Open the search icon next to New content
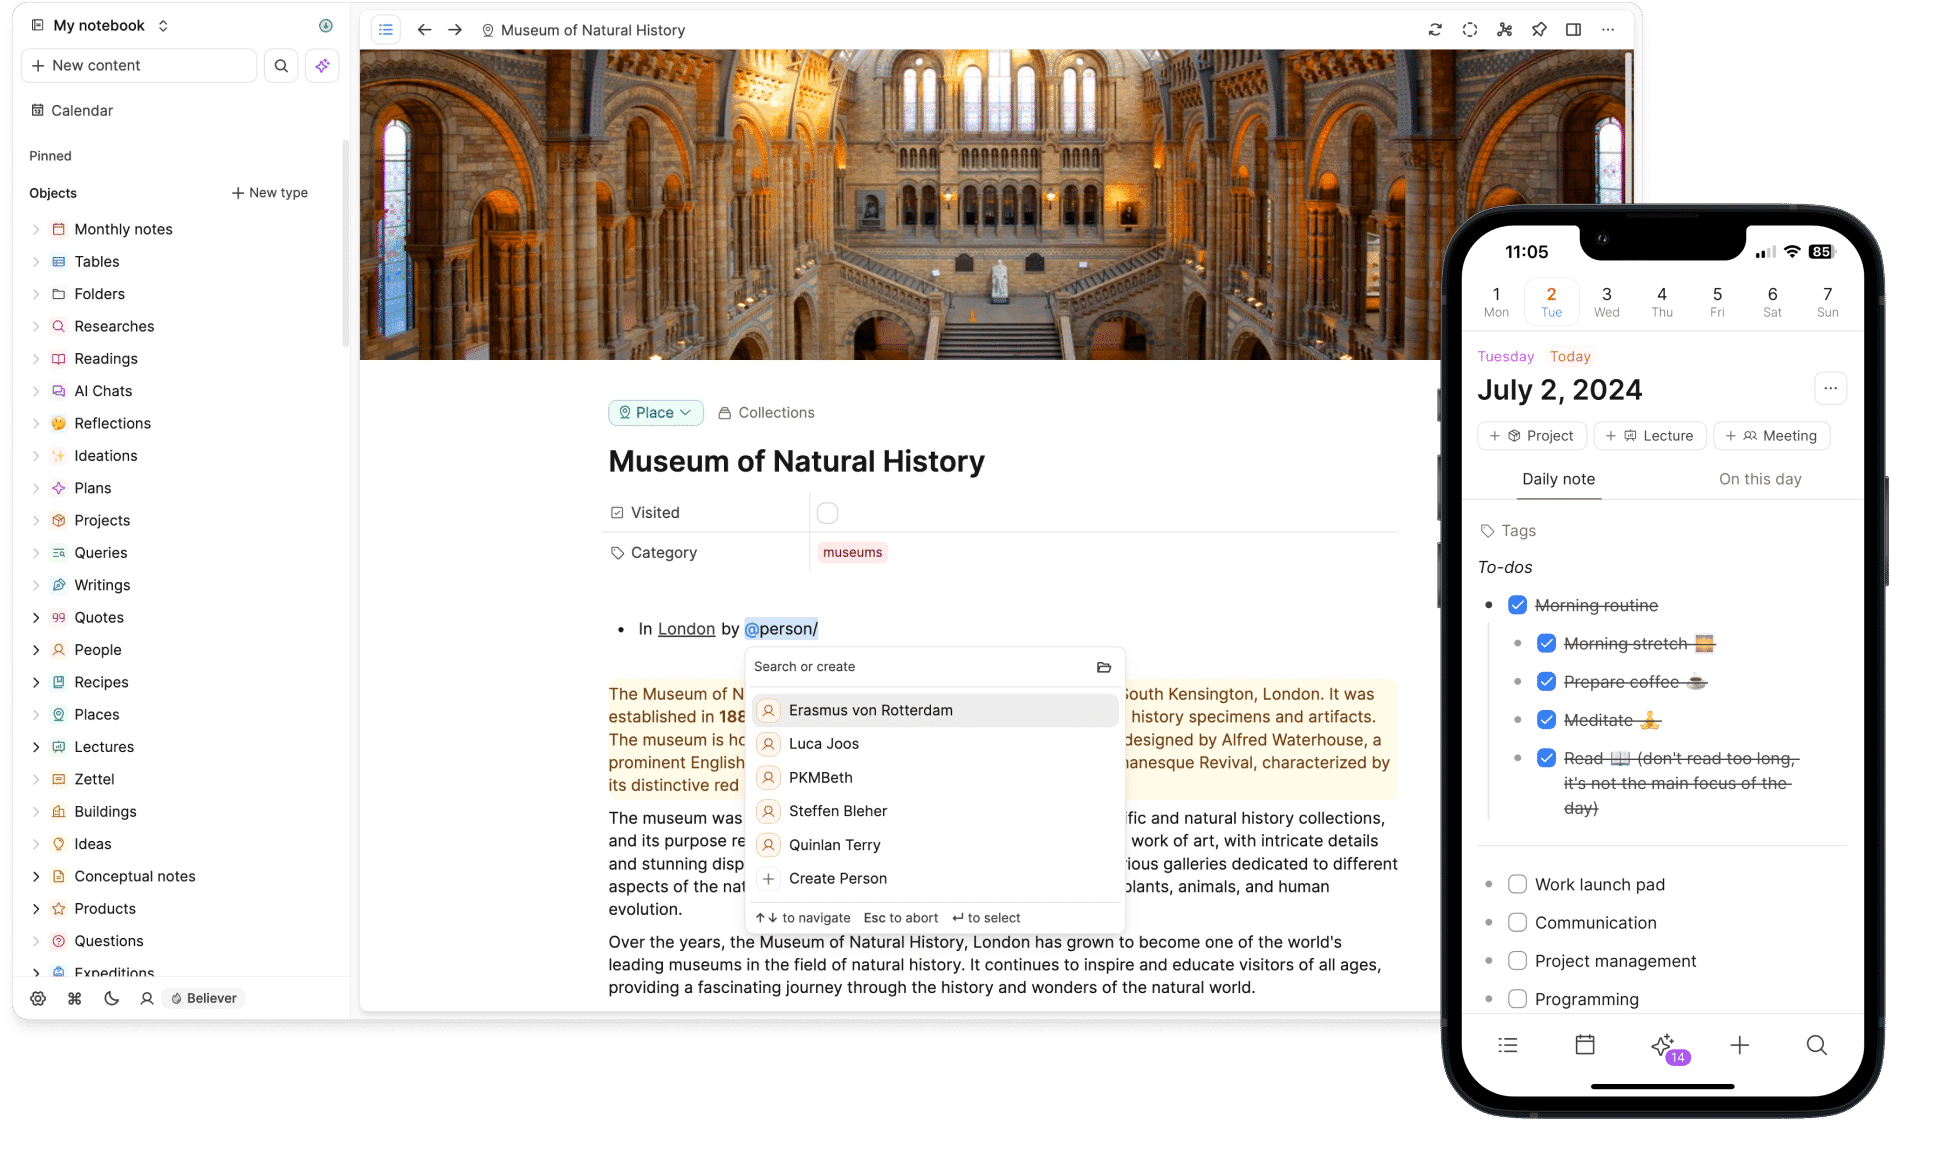The height and width of the screenshot is (1165, 1933). [x=281, y=66]
